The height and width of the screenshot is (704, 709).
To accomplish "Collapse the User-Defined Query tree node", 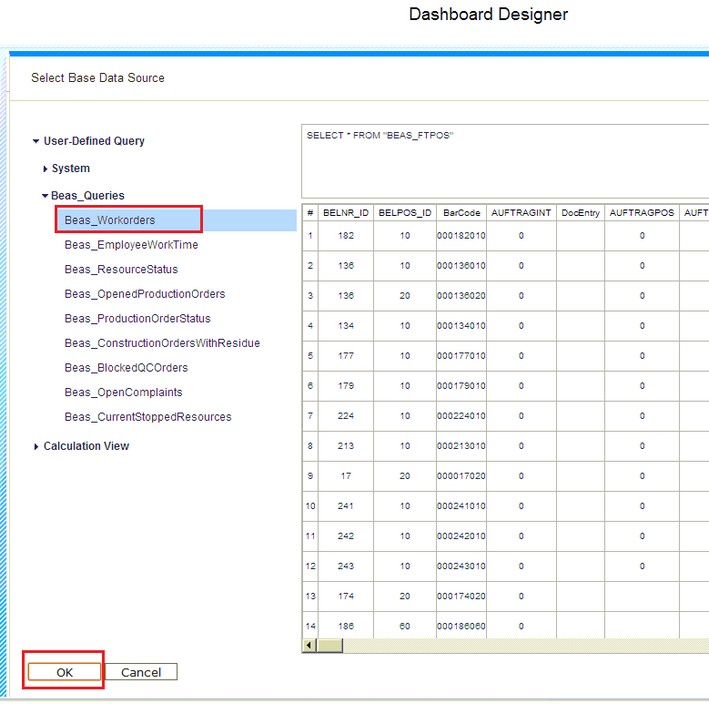I will click(x=37, y=142).
